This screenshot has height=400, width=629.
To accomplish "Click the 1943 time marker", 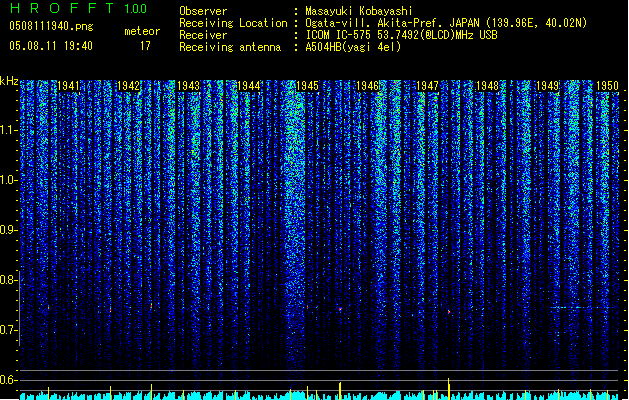I will (x=189, y=86).
